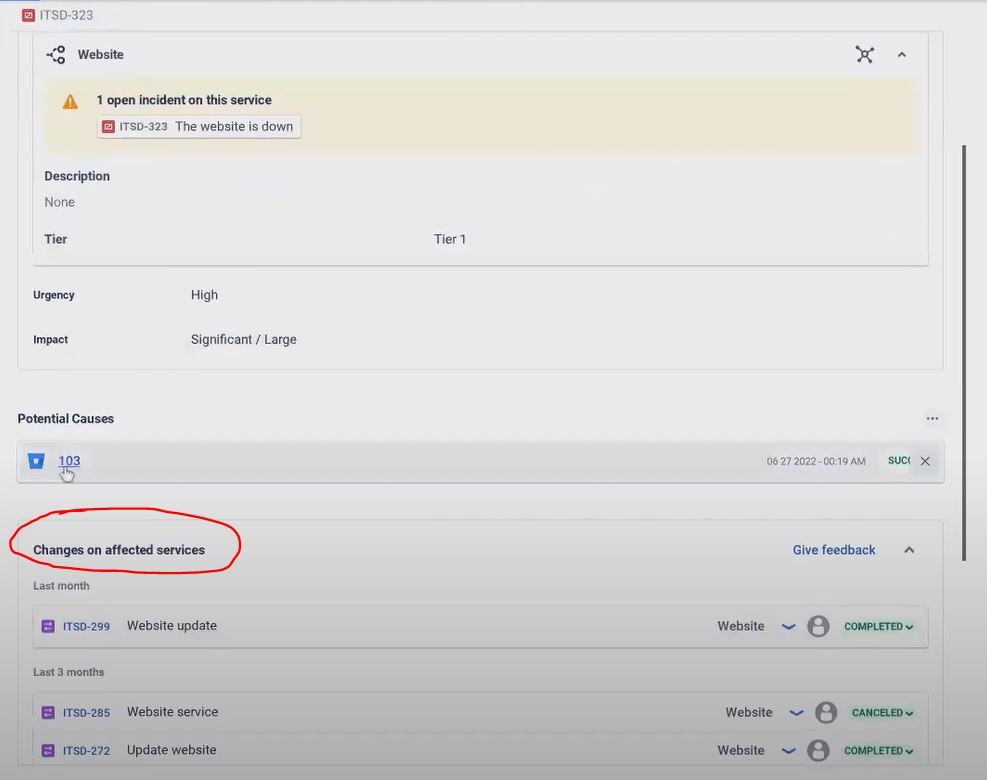Open change request ITSD-299
This screenshot has height=780, width=987.
click(x=86, y=626)
